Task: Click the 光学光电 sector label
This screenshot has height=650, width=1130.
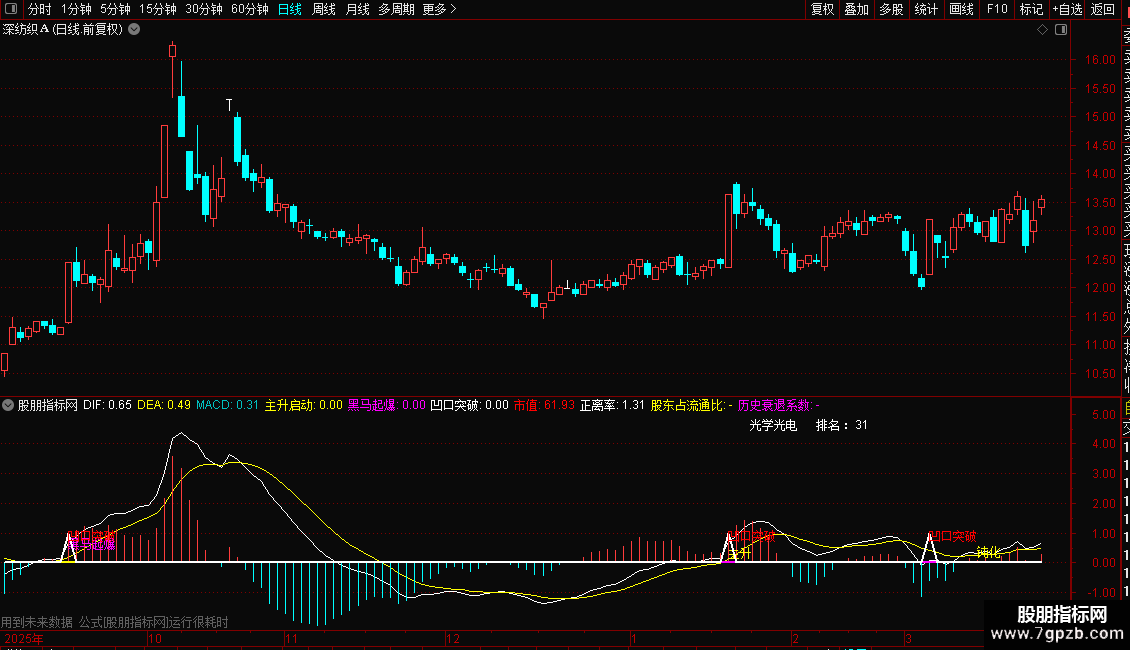Action: 773,425
